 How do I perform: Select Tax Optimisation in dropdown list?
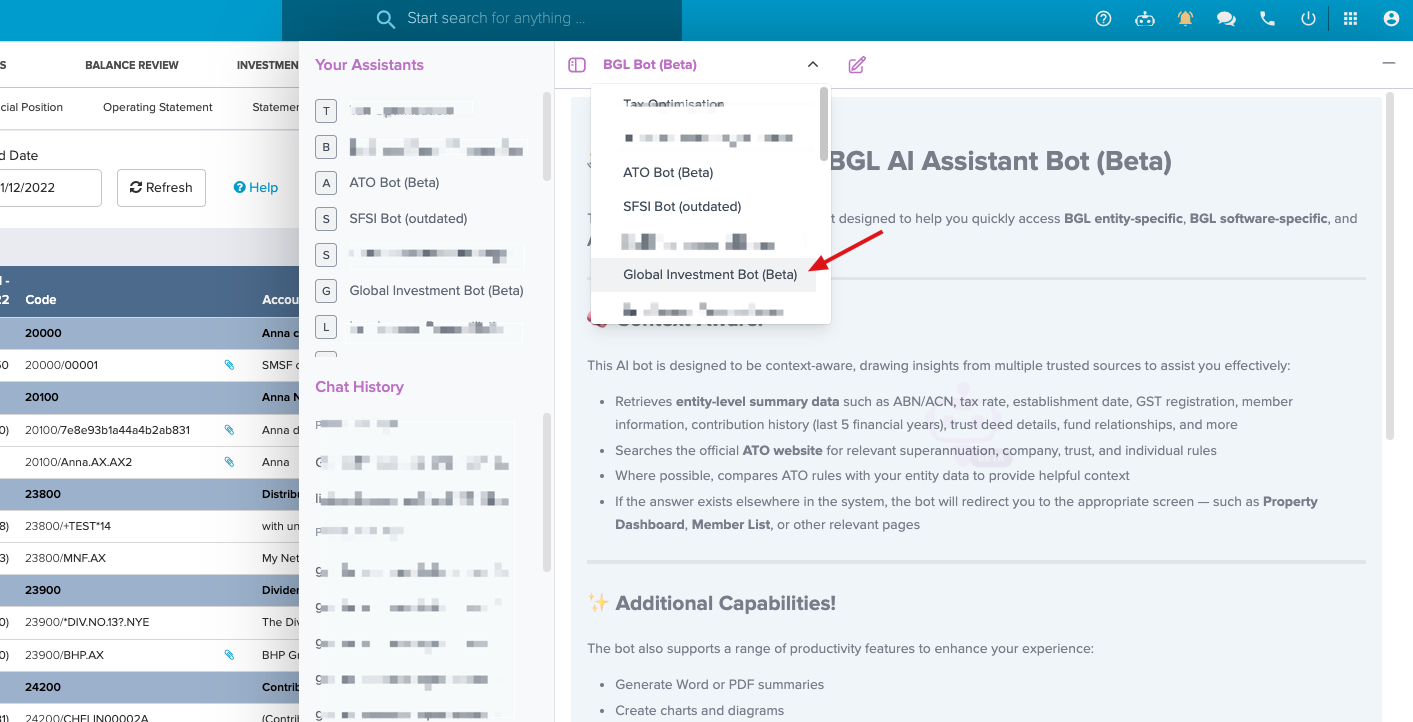coord(704,103)
